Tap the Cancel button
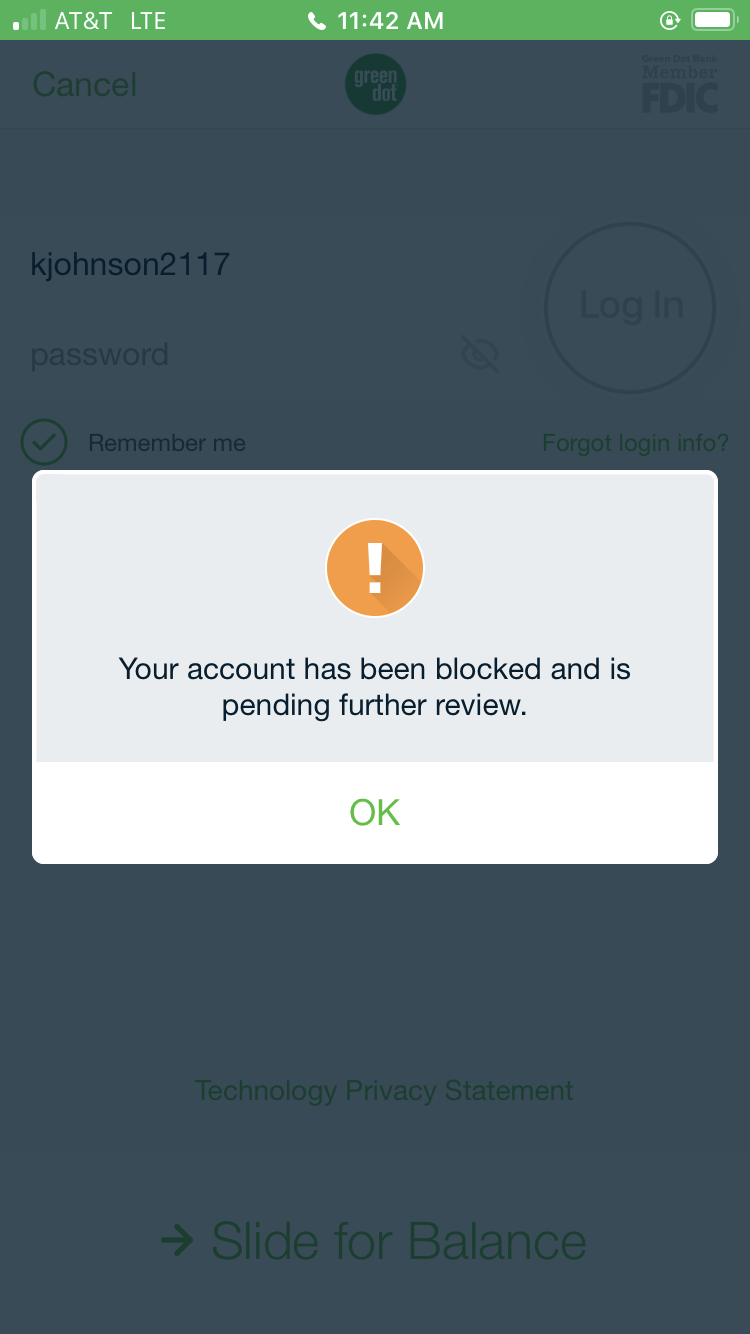Screen dimensions: 750x1334 tap(84, 85)
